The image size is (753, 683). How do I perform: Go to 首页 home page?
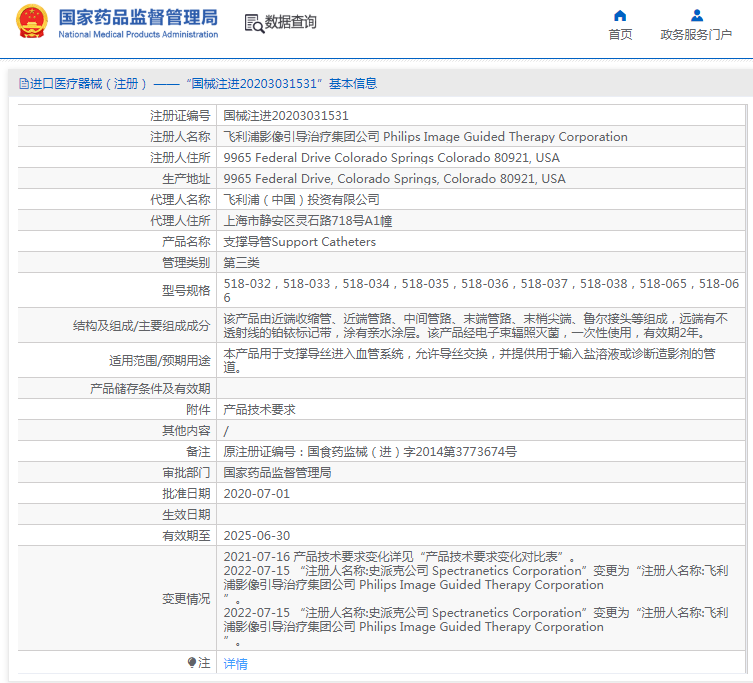tap(620, 35)
